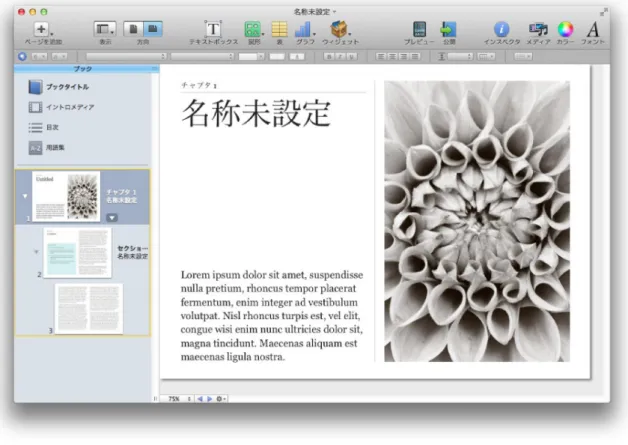The height and width of the screenshot is (445, 628).
Task: Select the page 2 section thumbnail
Action: 77,253
